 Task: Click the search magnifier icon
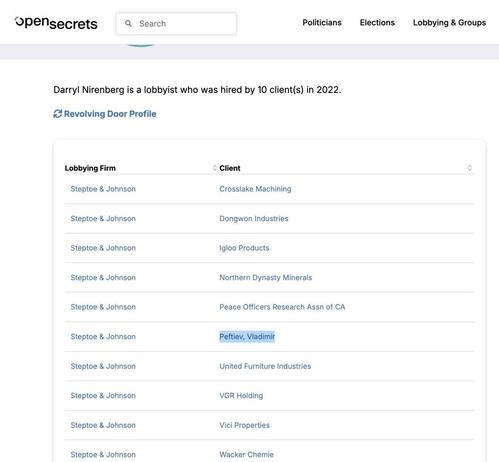point(128,23)
